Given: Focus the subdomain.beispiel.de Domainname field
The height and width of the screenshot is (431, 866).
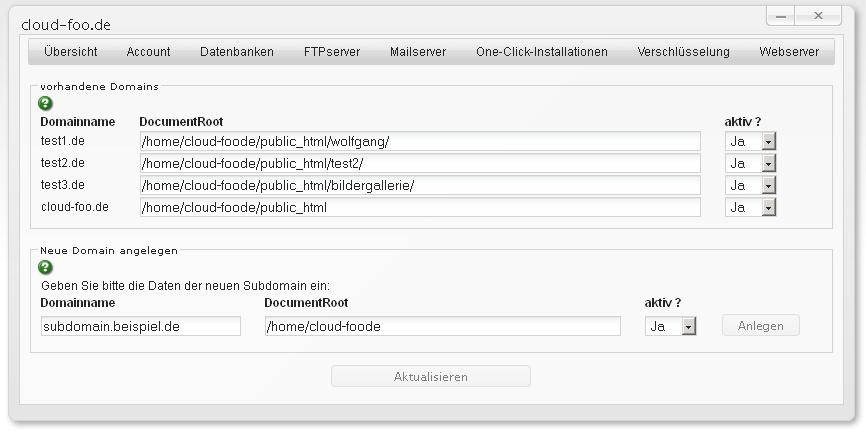Looking at the screenshot, I should [141, 326].
